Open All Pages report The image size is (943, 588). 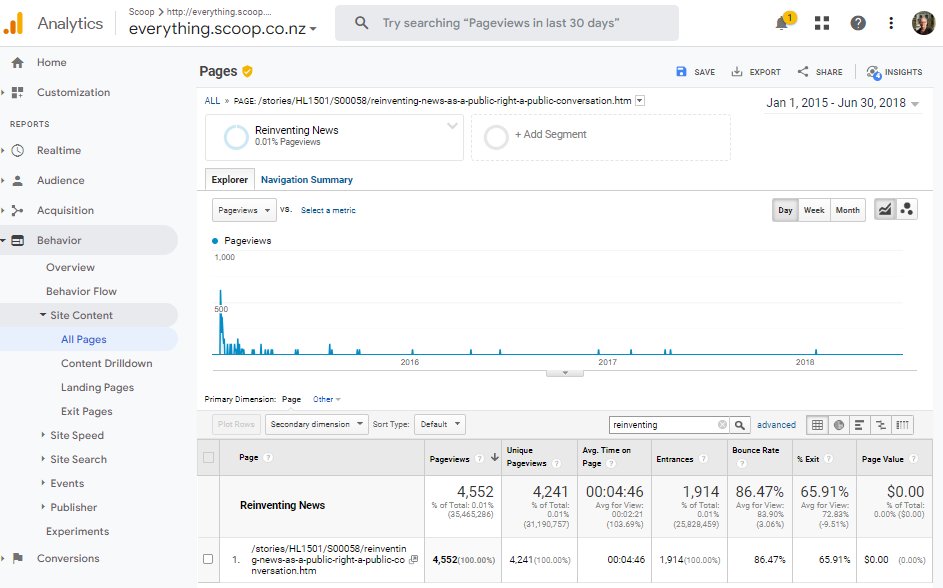click(84, 339)
